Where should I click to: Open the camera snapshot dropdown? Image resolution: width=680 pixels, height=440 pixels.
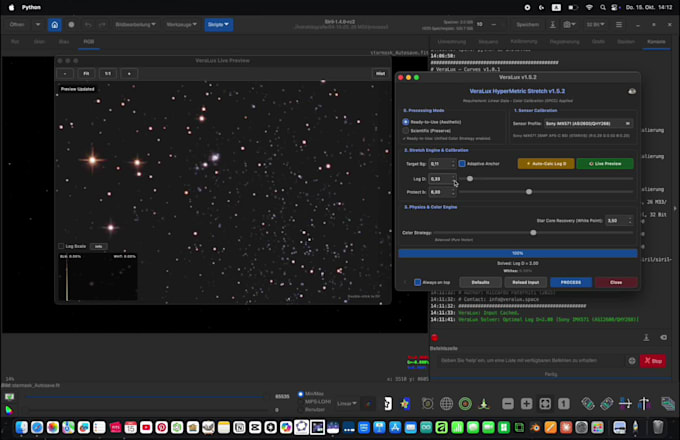coord(569,25)
